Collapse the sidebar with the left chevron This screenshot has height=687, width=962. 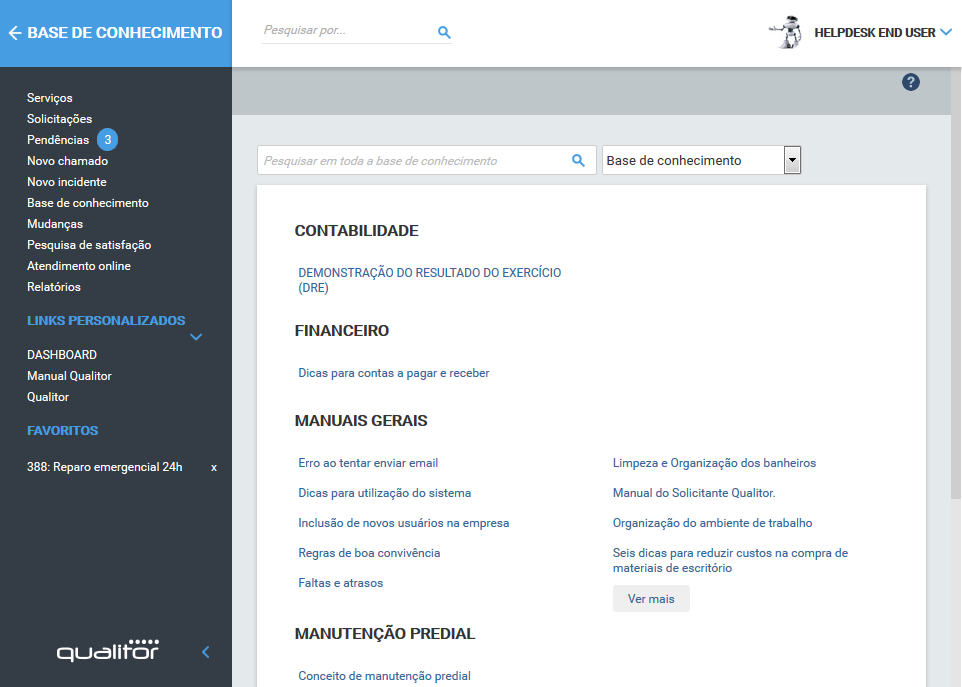206,652
